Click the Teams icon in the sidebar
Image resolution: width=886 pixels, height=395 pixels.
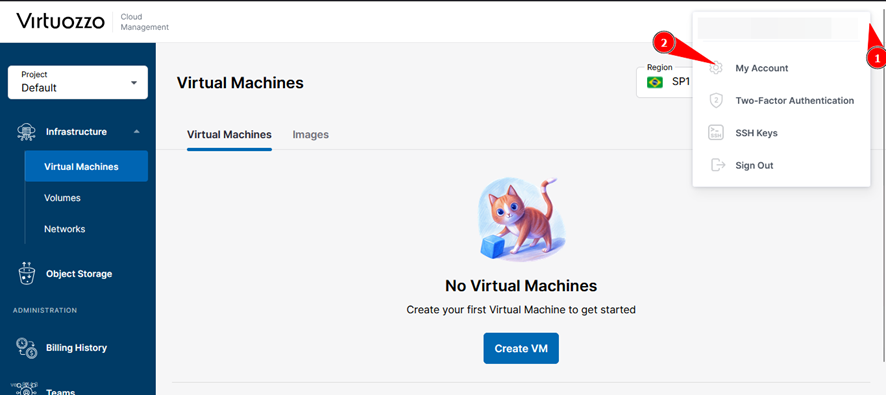point(27,390)
